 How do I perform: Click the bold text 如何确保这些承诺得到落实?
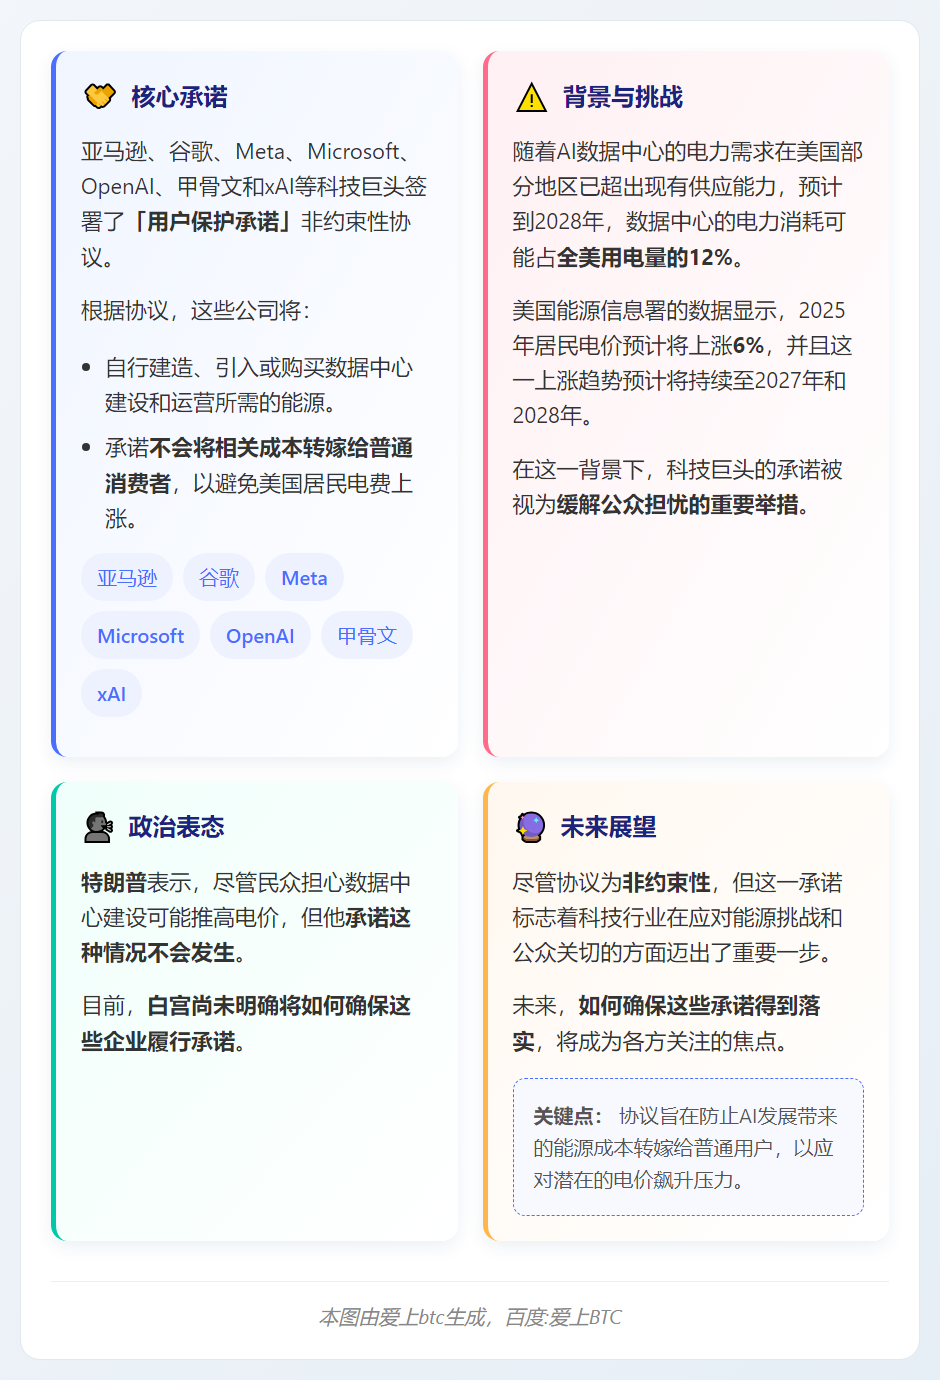(666, 1023)
